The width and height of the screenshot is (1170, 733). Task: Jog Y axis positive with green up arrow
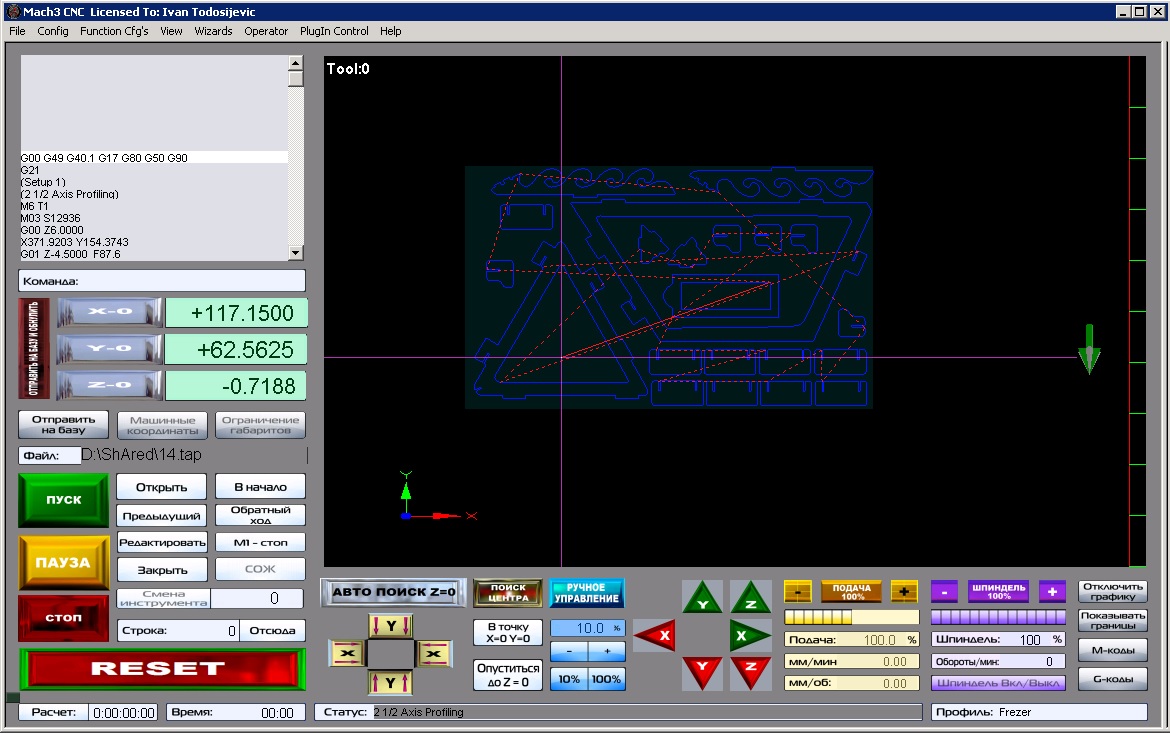point(702,598)
